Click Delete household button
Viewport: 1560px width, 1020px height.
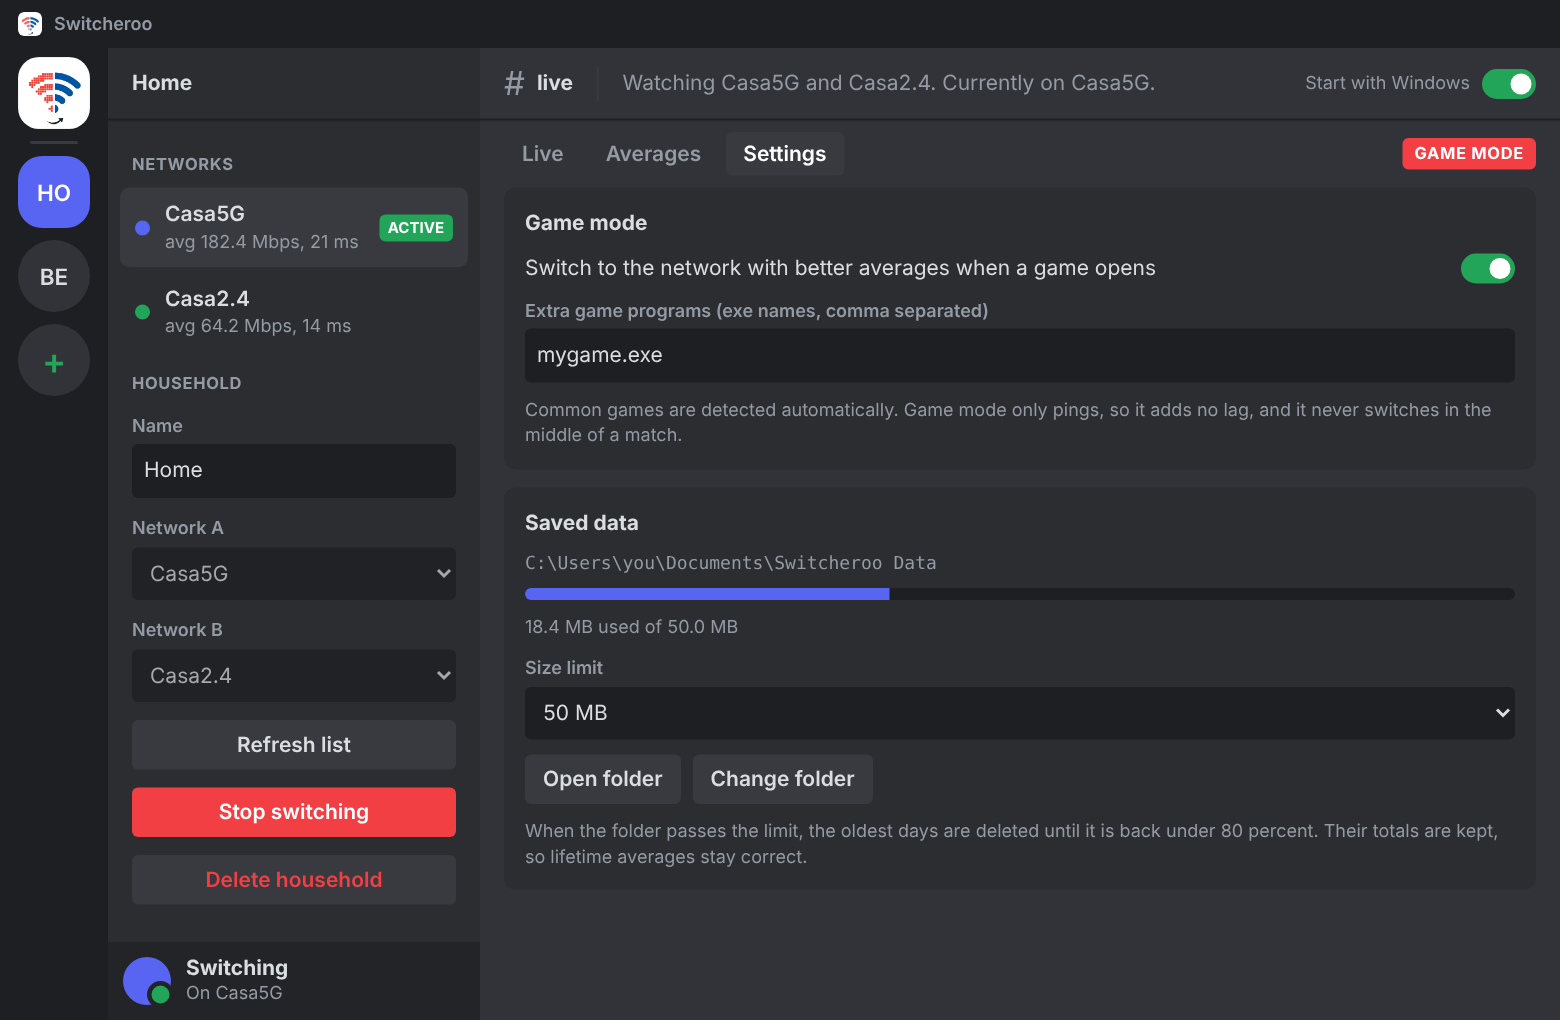click(x=294, y=880)
